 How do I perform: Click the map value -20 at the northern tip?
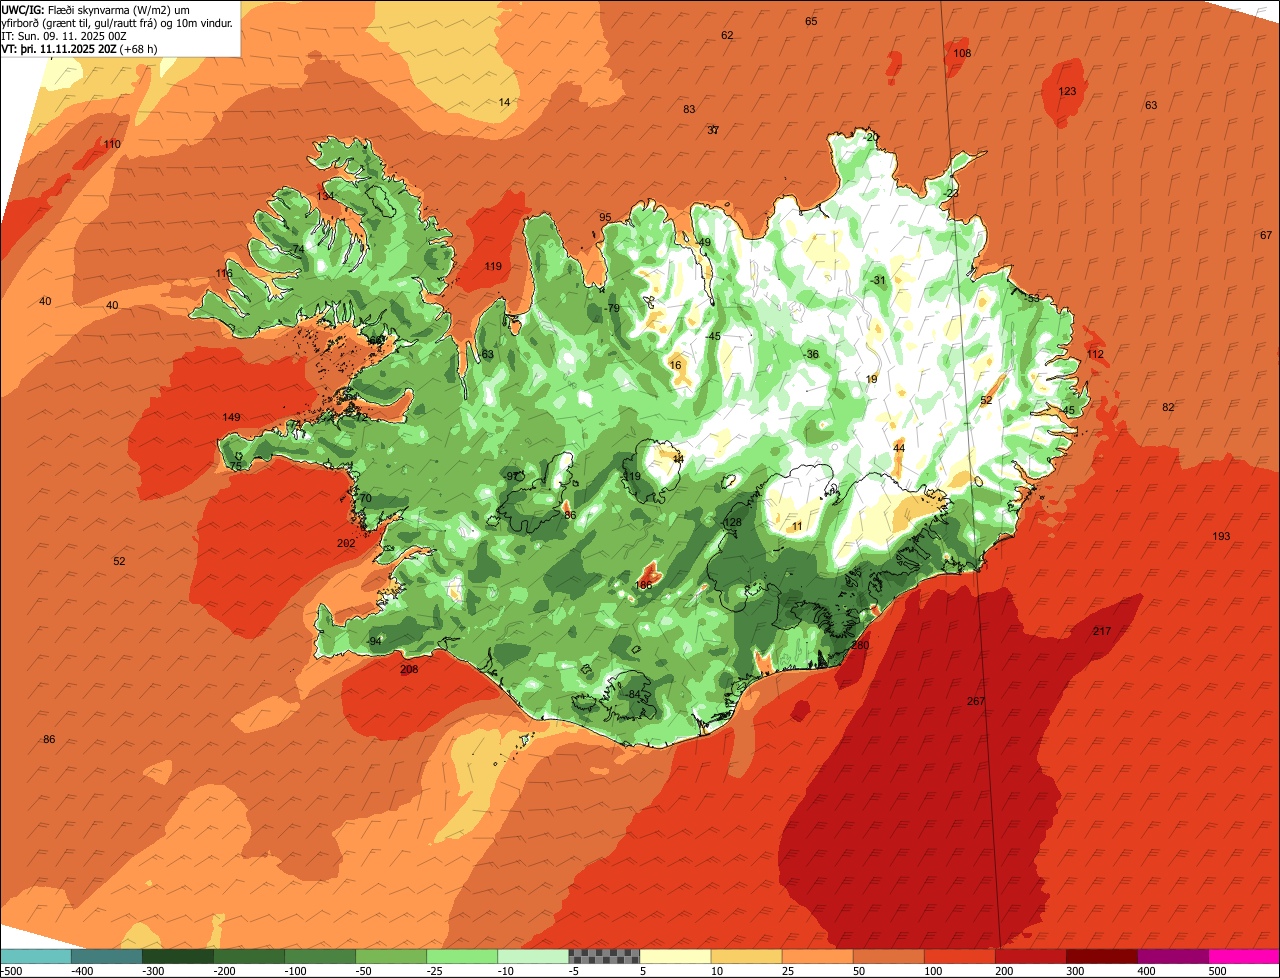pyautogui.click(x=871, y=137)
